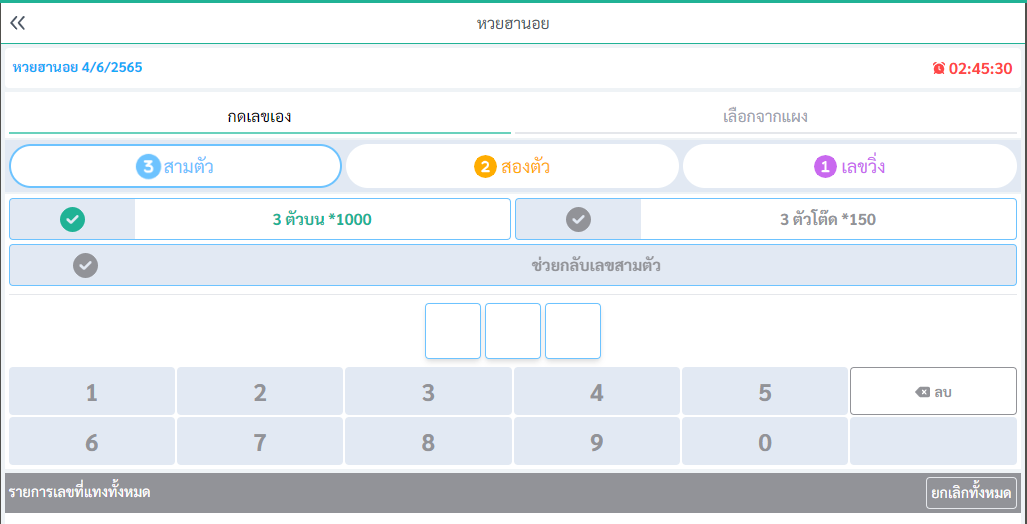Select the สองตัว two-digit mode
The width and height of the screenshot is (1027, 524).
tap(512, 167)
